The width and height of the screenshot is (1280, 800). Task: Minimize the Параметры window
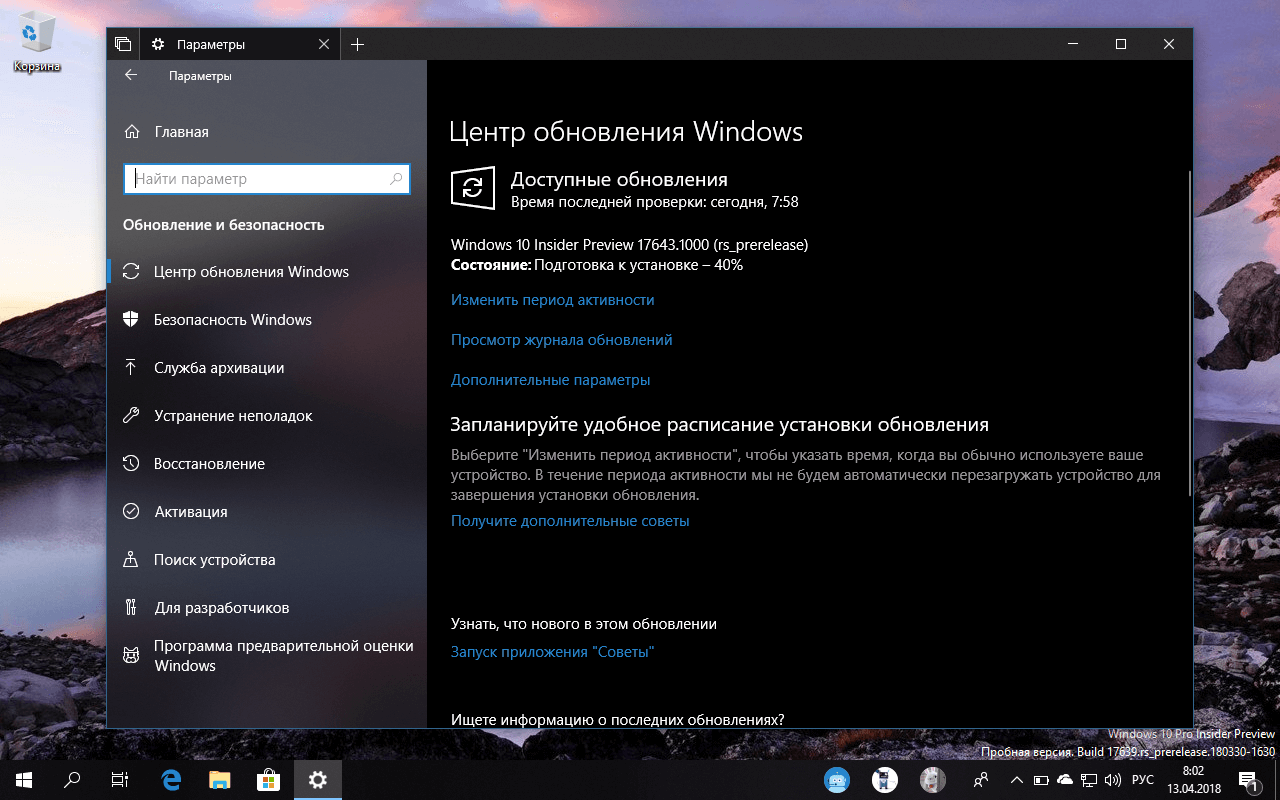(x=1073, y=44)
